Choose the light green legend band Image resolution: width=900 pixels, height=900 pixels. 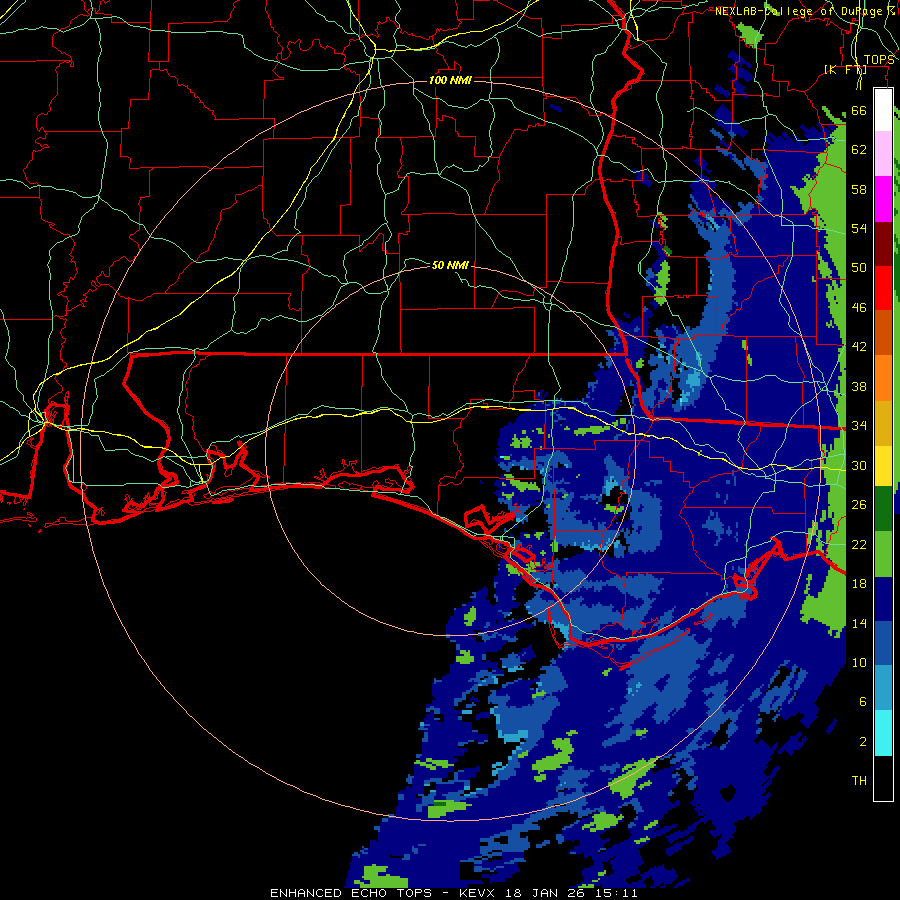(x=883, y=554)
